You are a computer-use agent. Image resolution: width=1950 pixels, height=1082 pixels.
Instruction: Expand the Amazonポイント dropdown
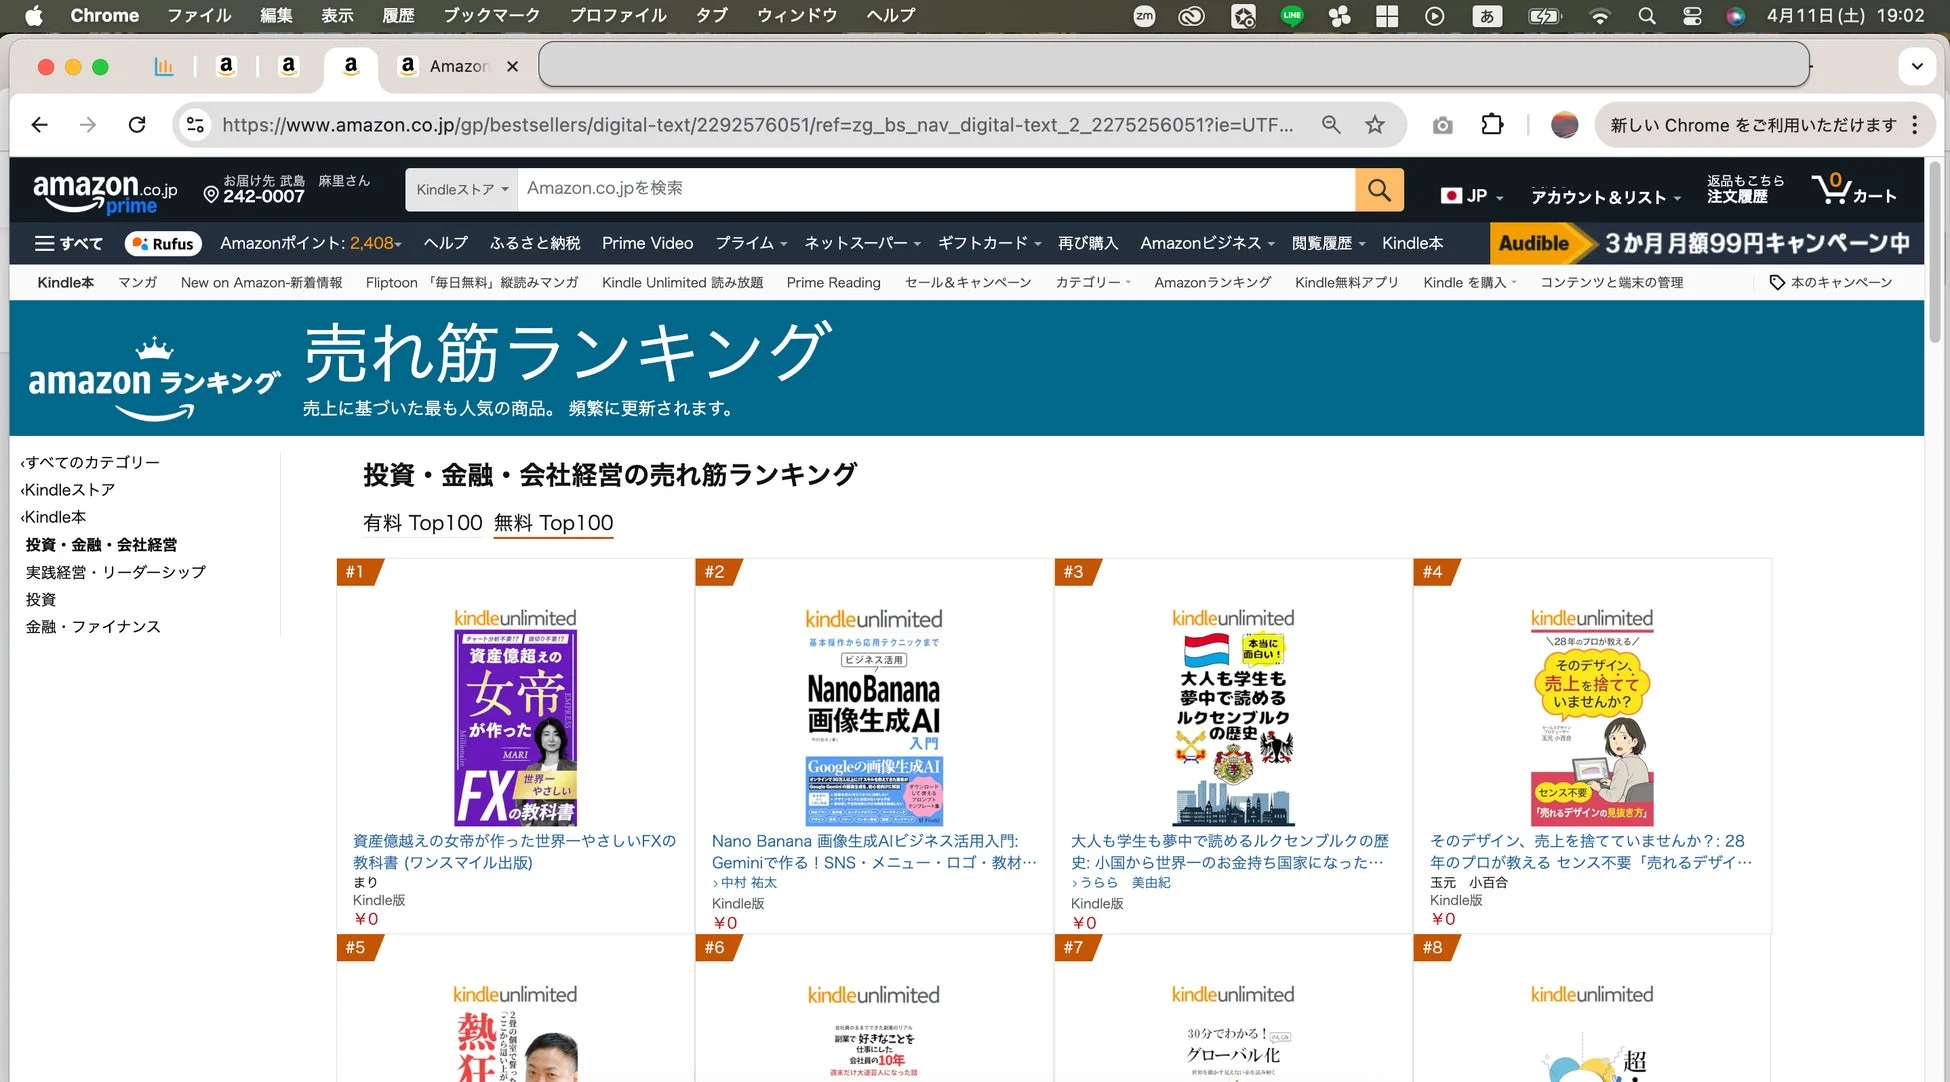tap(311, 243)
